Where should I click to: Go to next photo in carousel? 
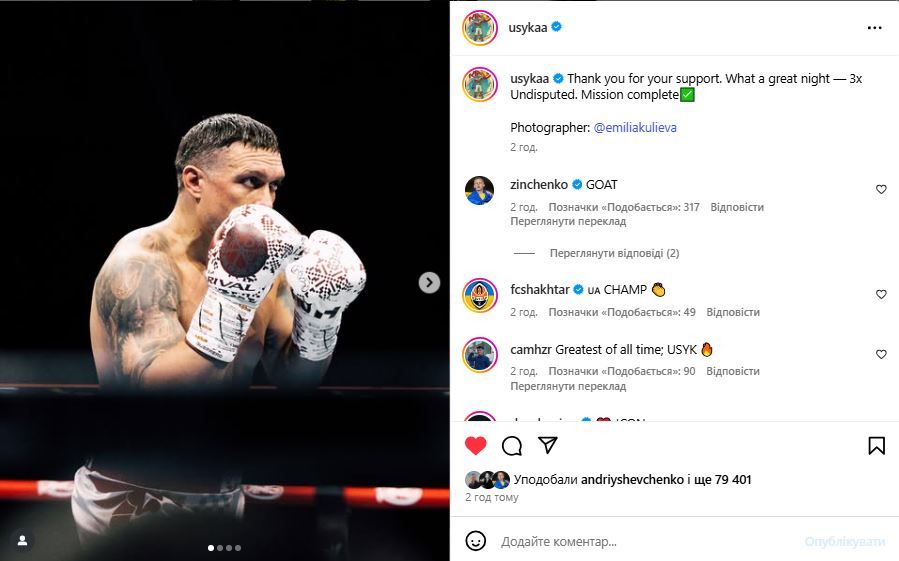pos(429,282)
